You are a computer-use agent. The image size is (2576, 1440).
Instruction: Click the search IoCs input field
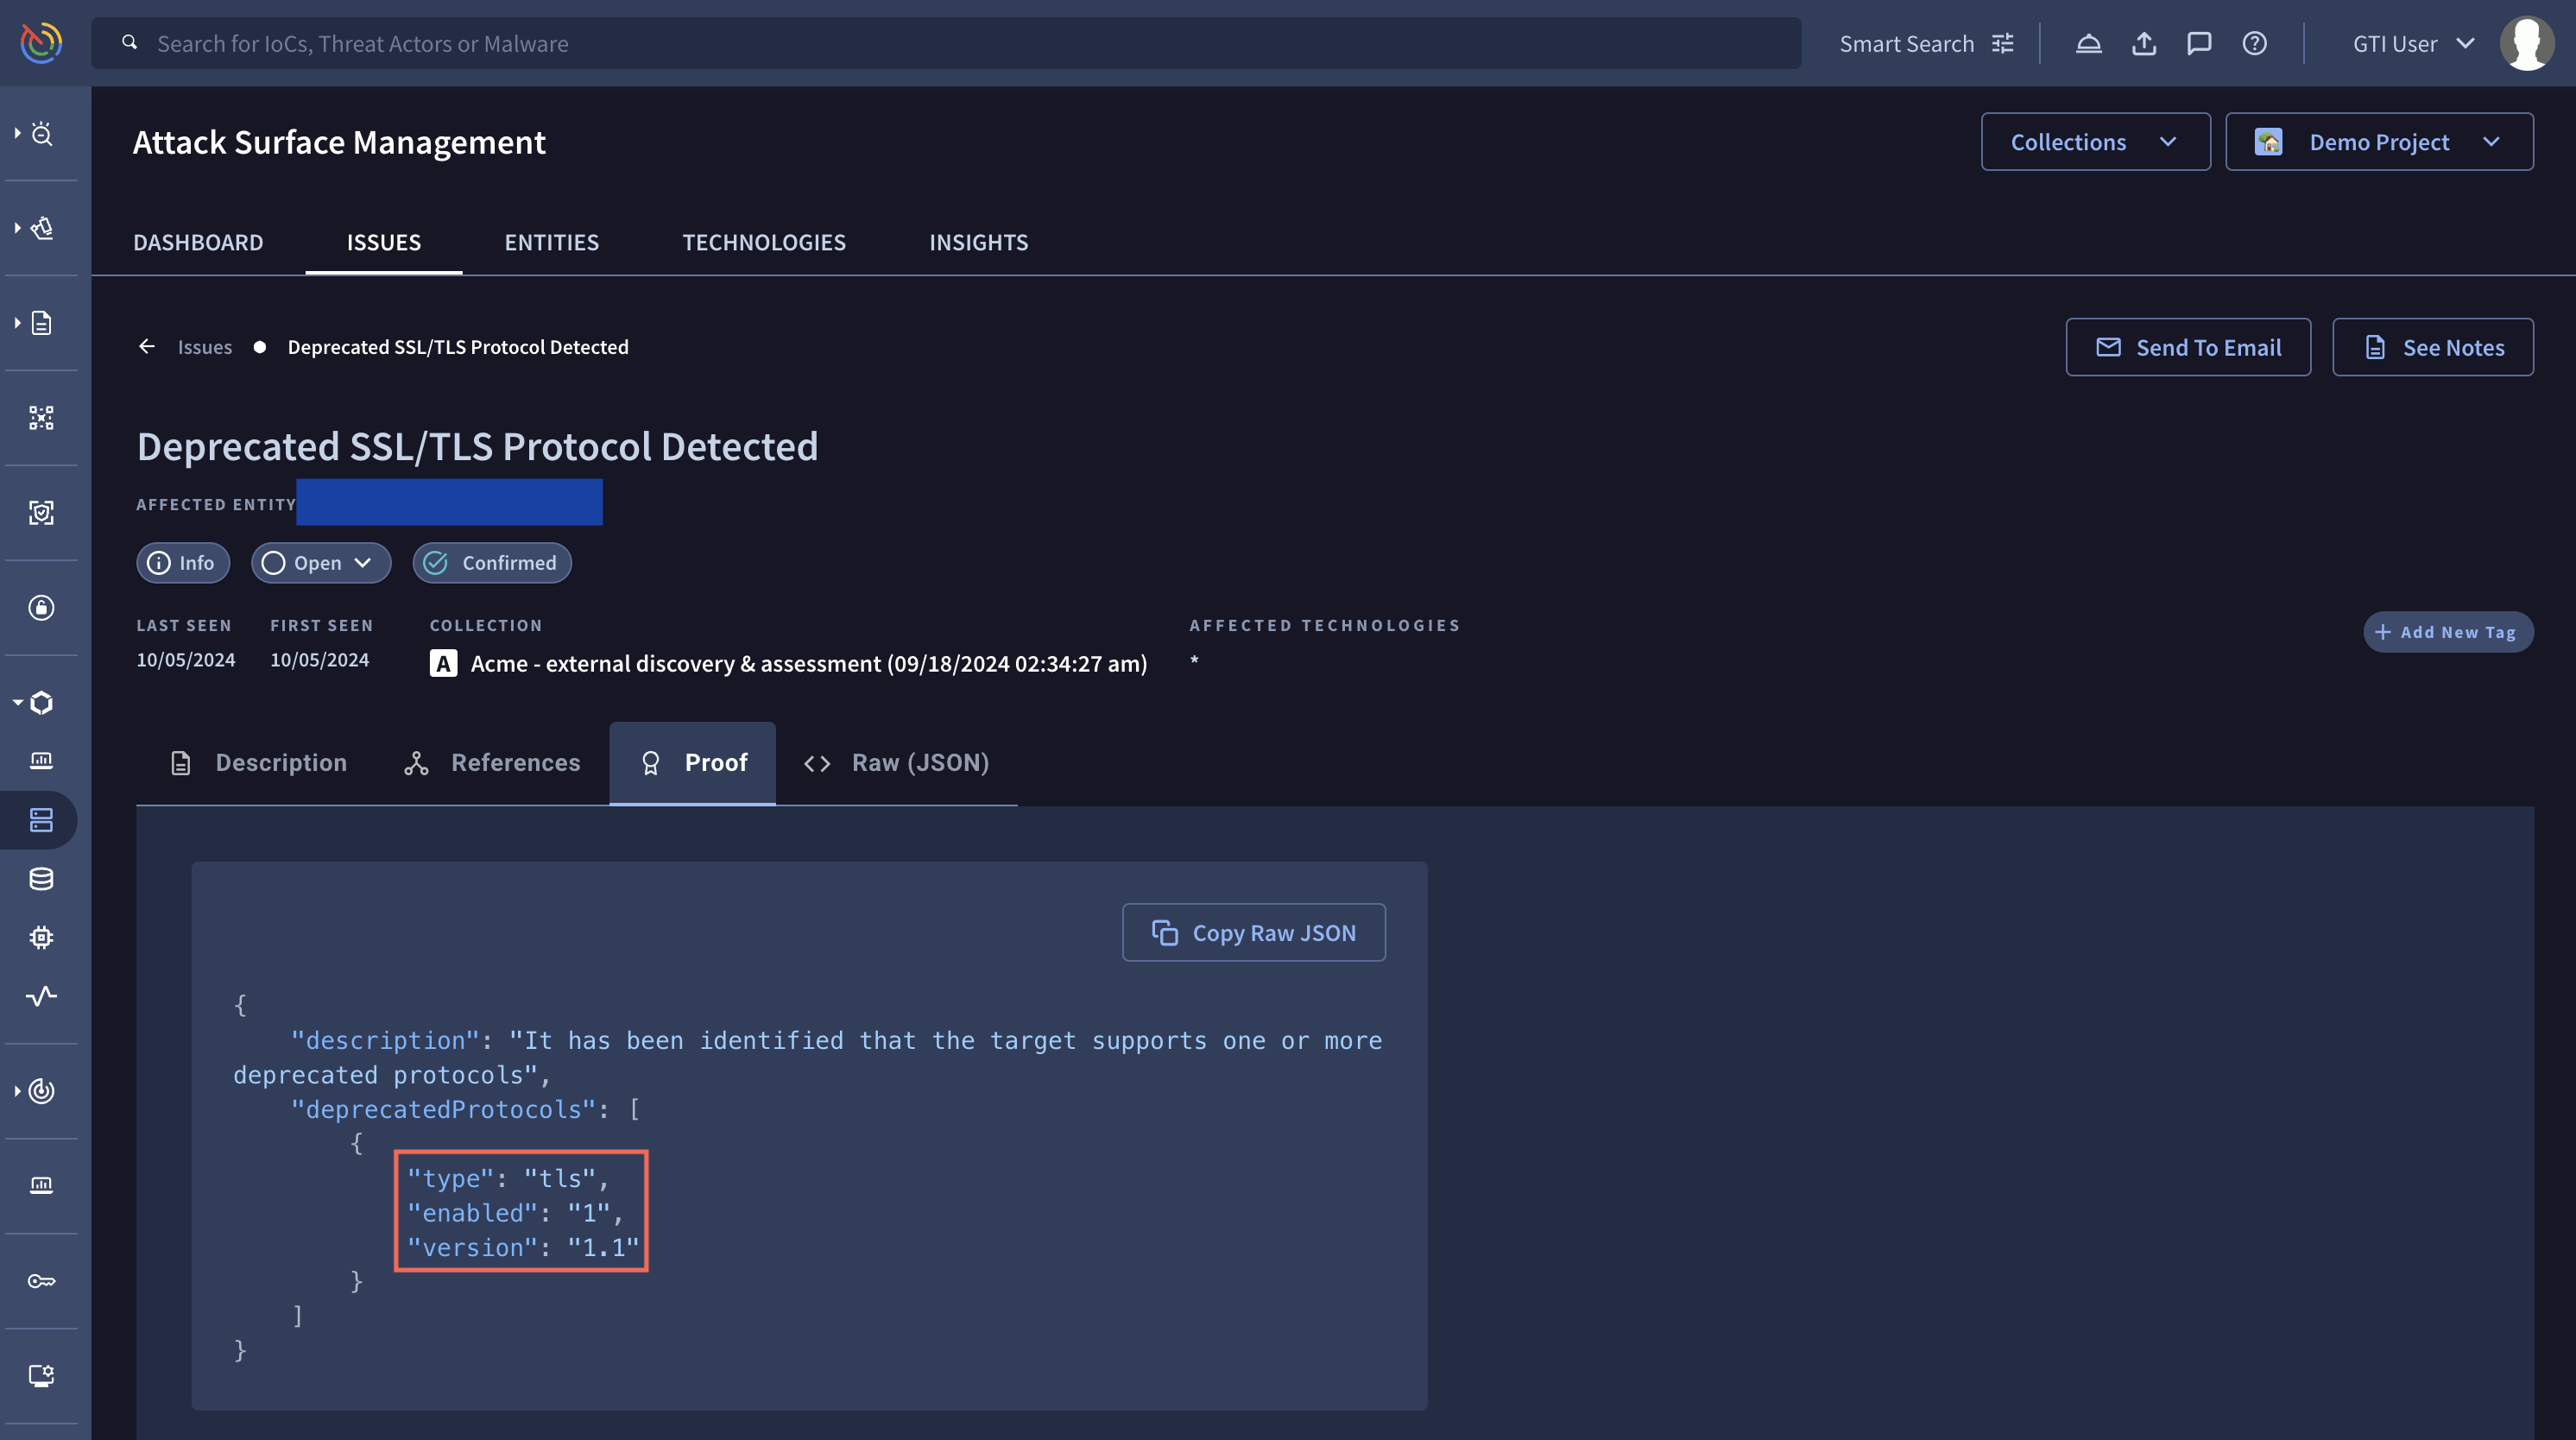pyautogui.click(x=946, y=43)
